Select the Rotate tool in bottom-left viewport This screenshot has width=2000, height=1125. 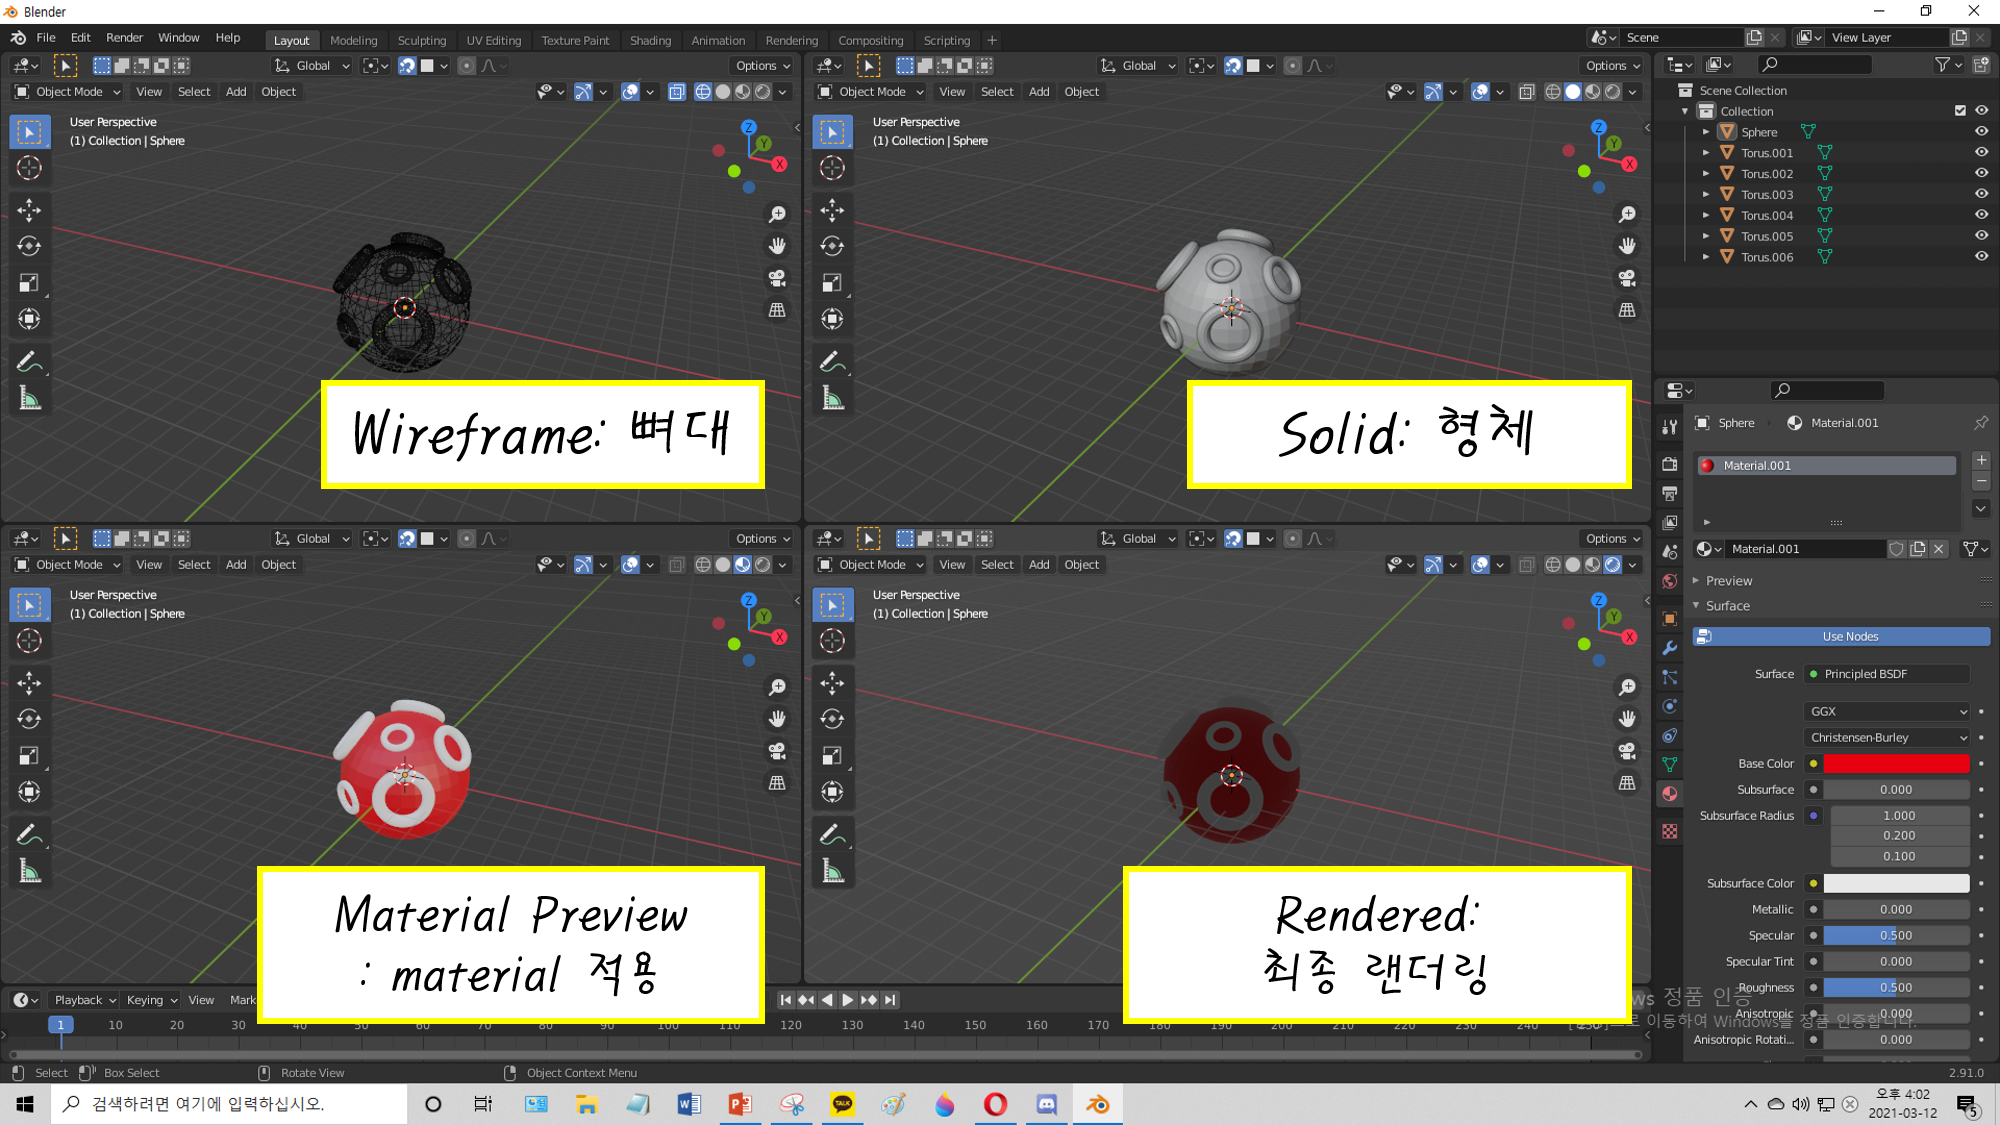29,719
